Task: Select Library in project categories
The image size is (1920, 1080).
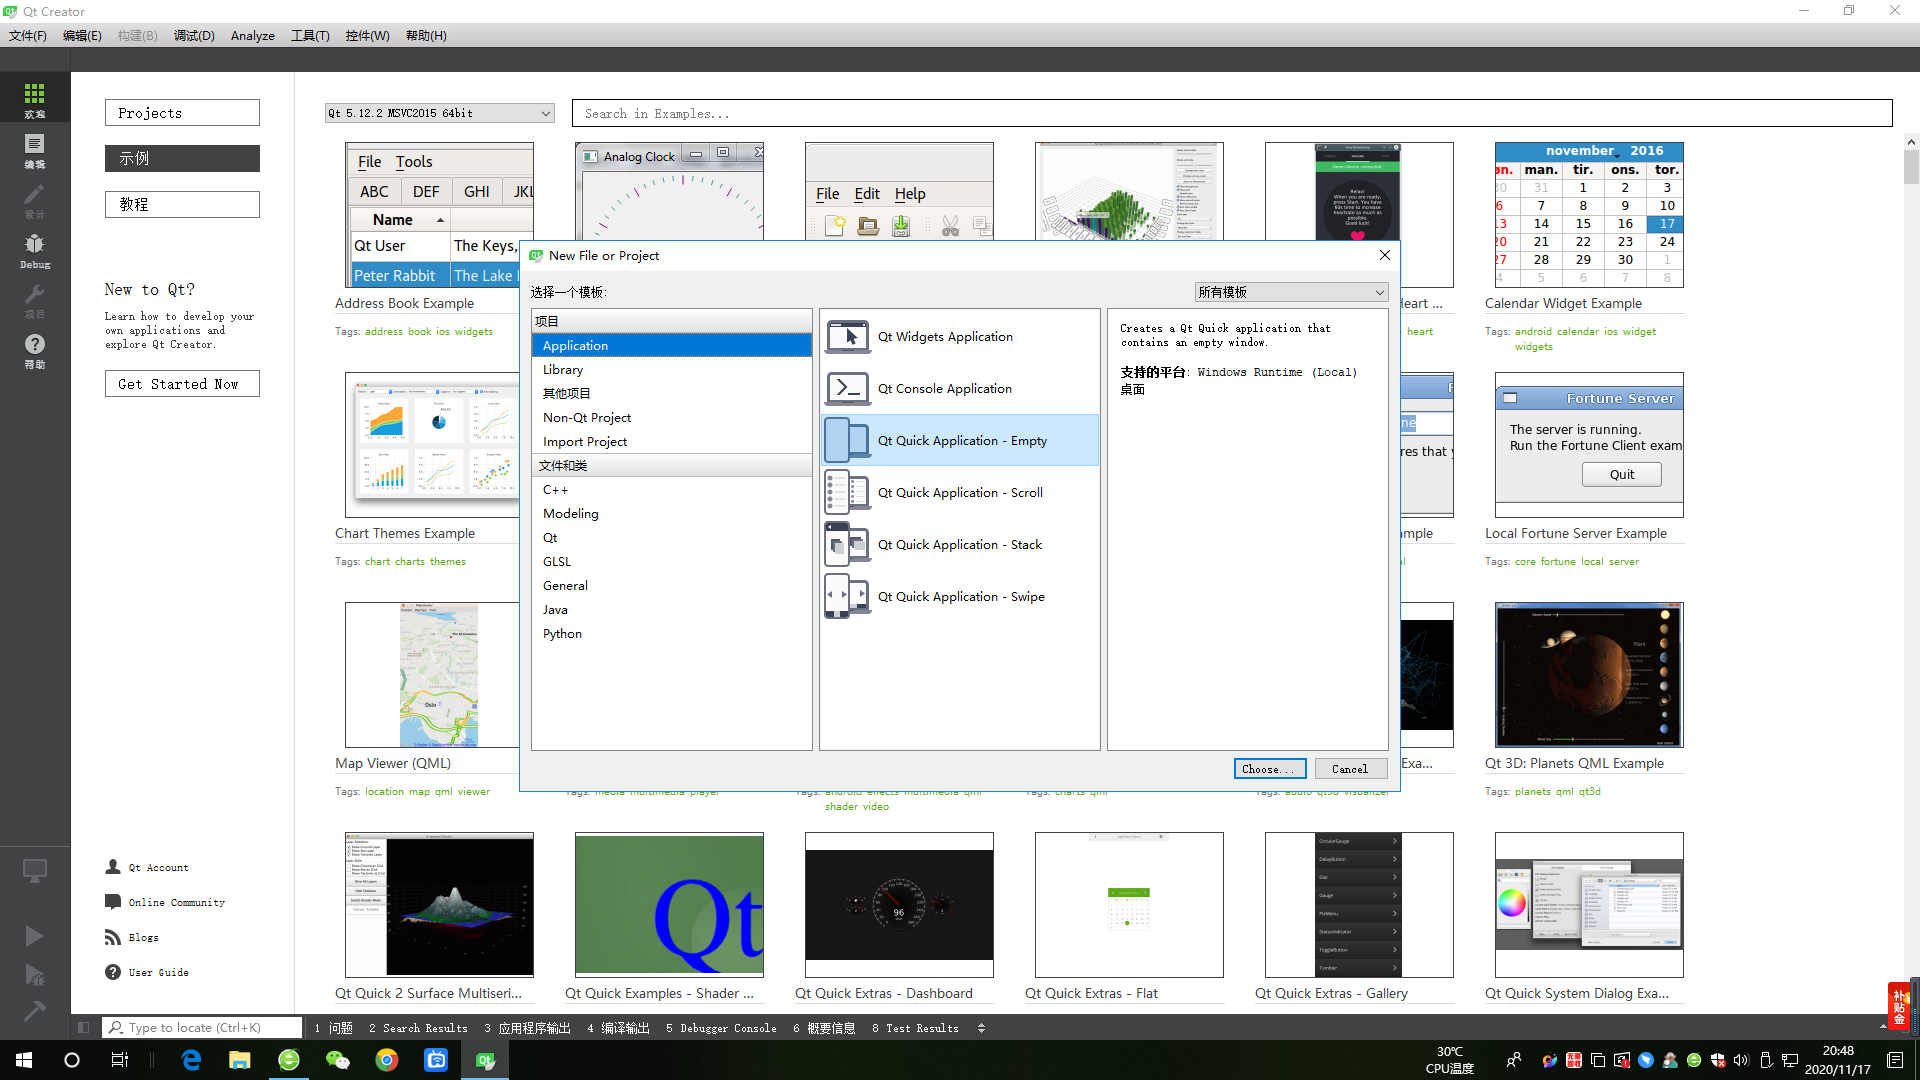Action: [563, 370]
